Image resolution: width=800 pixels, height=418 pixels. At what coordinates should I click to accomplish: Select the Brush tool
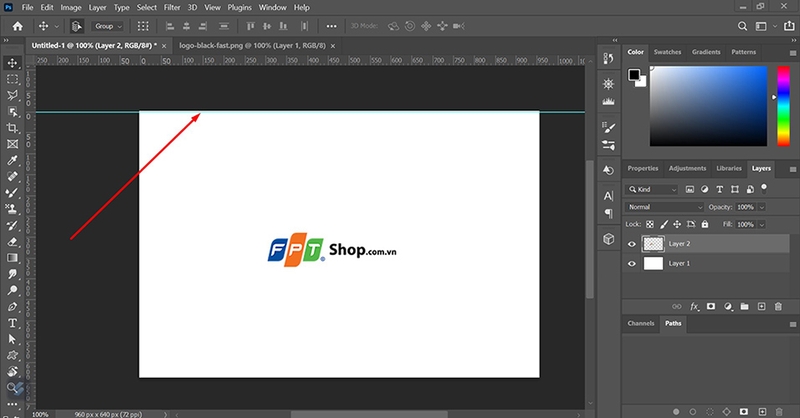click(12, 193)
